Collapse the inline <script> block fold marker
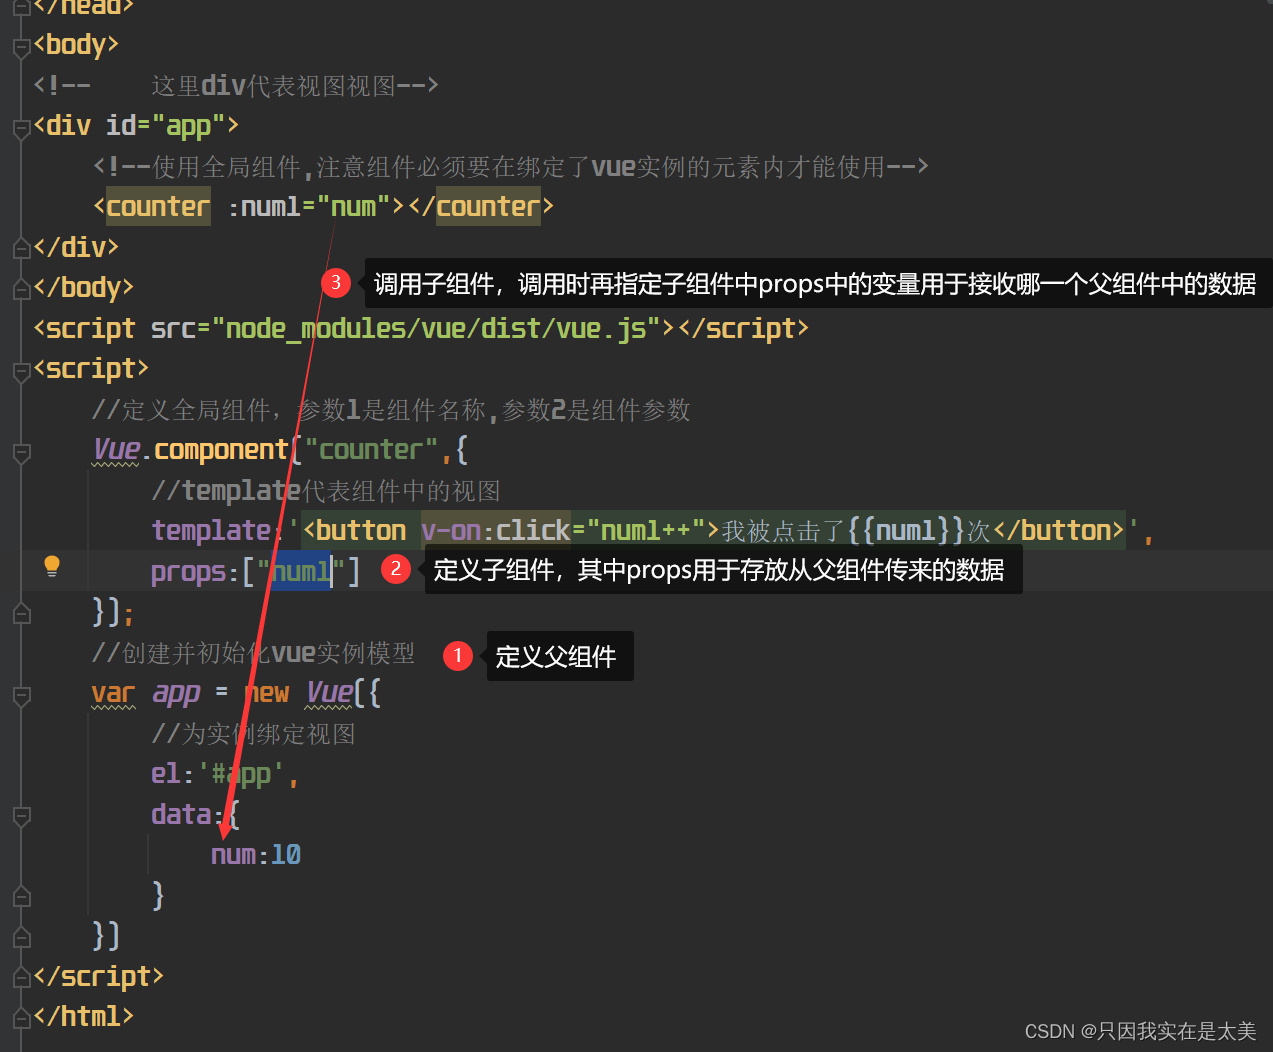The image size is (1273, 1052). pyautogui.click(x=21, y=371)
